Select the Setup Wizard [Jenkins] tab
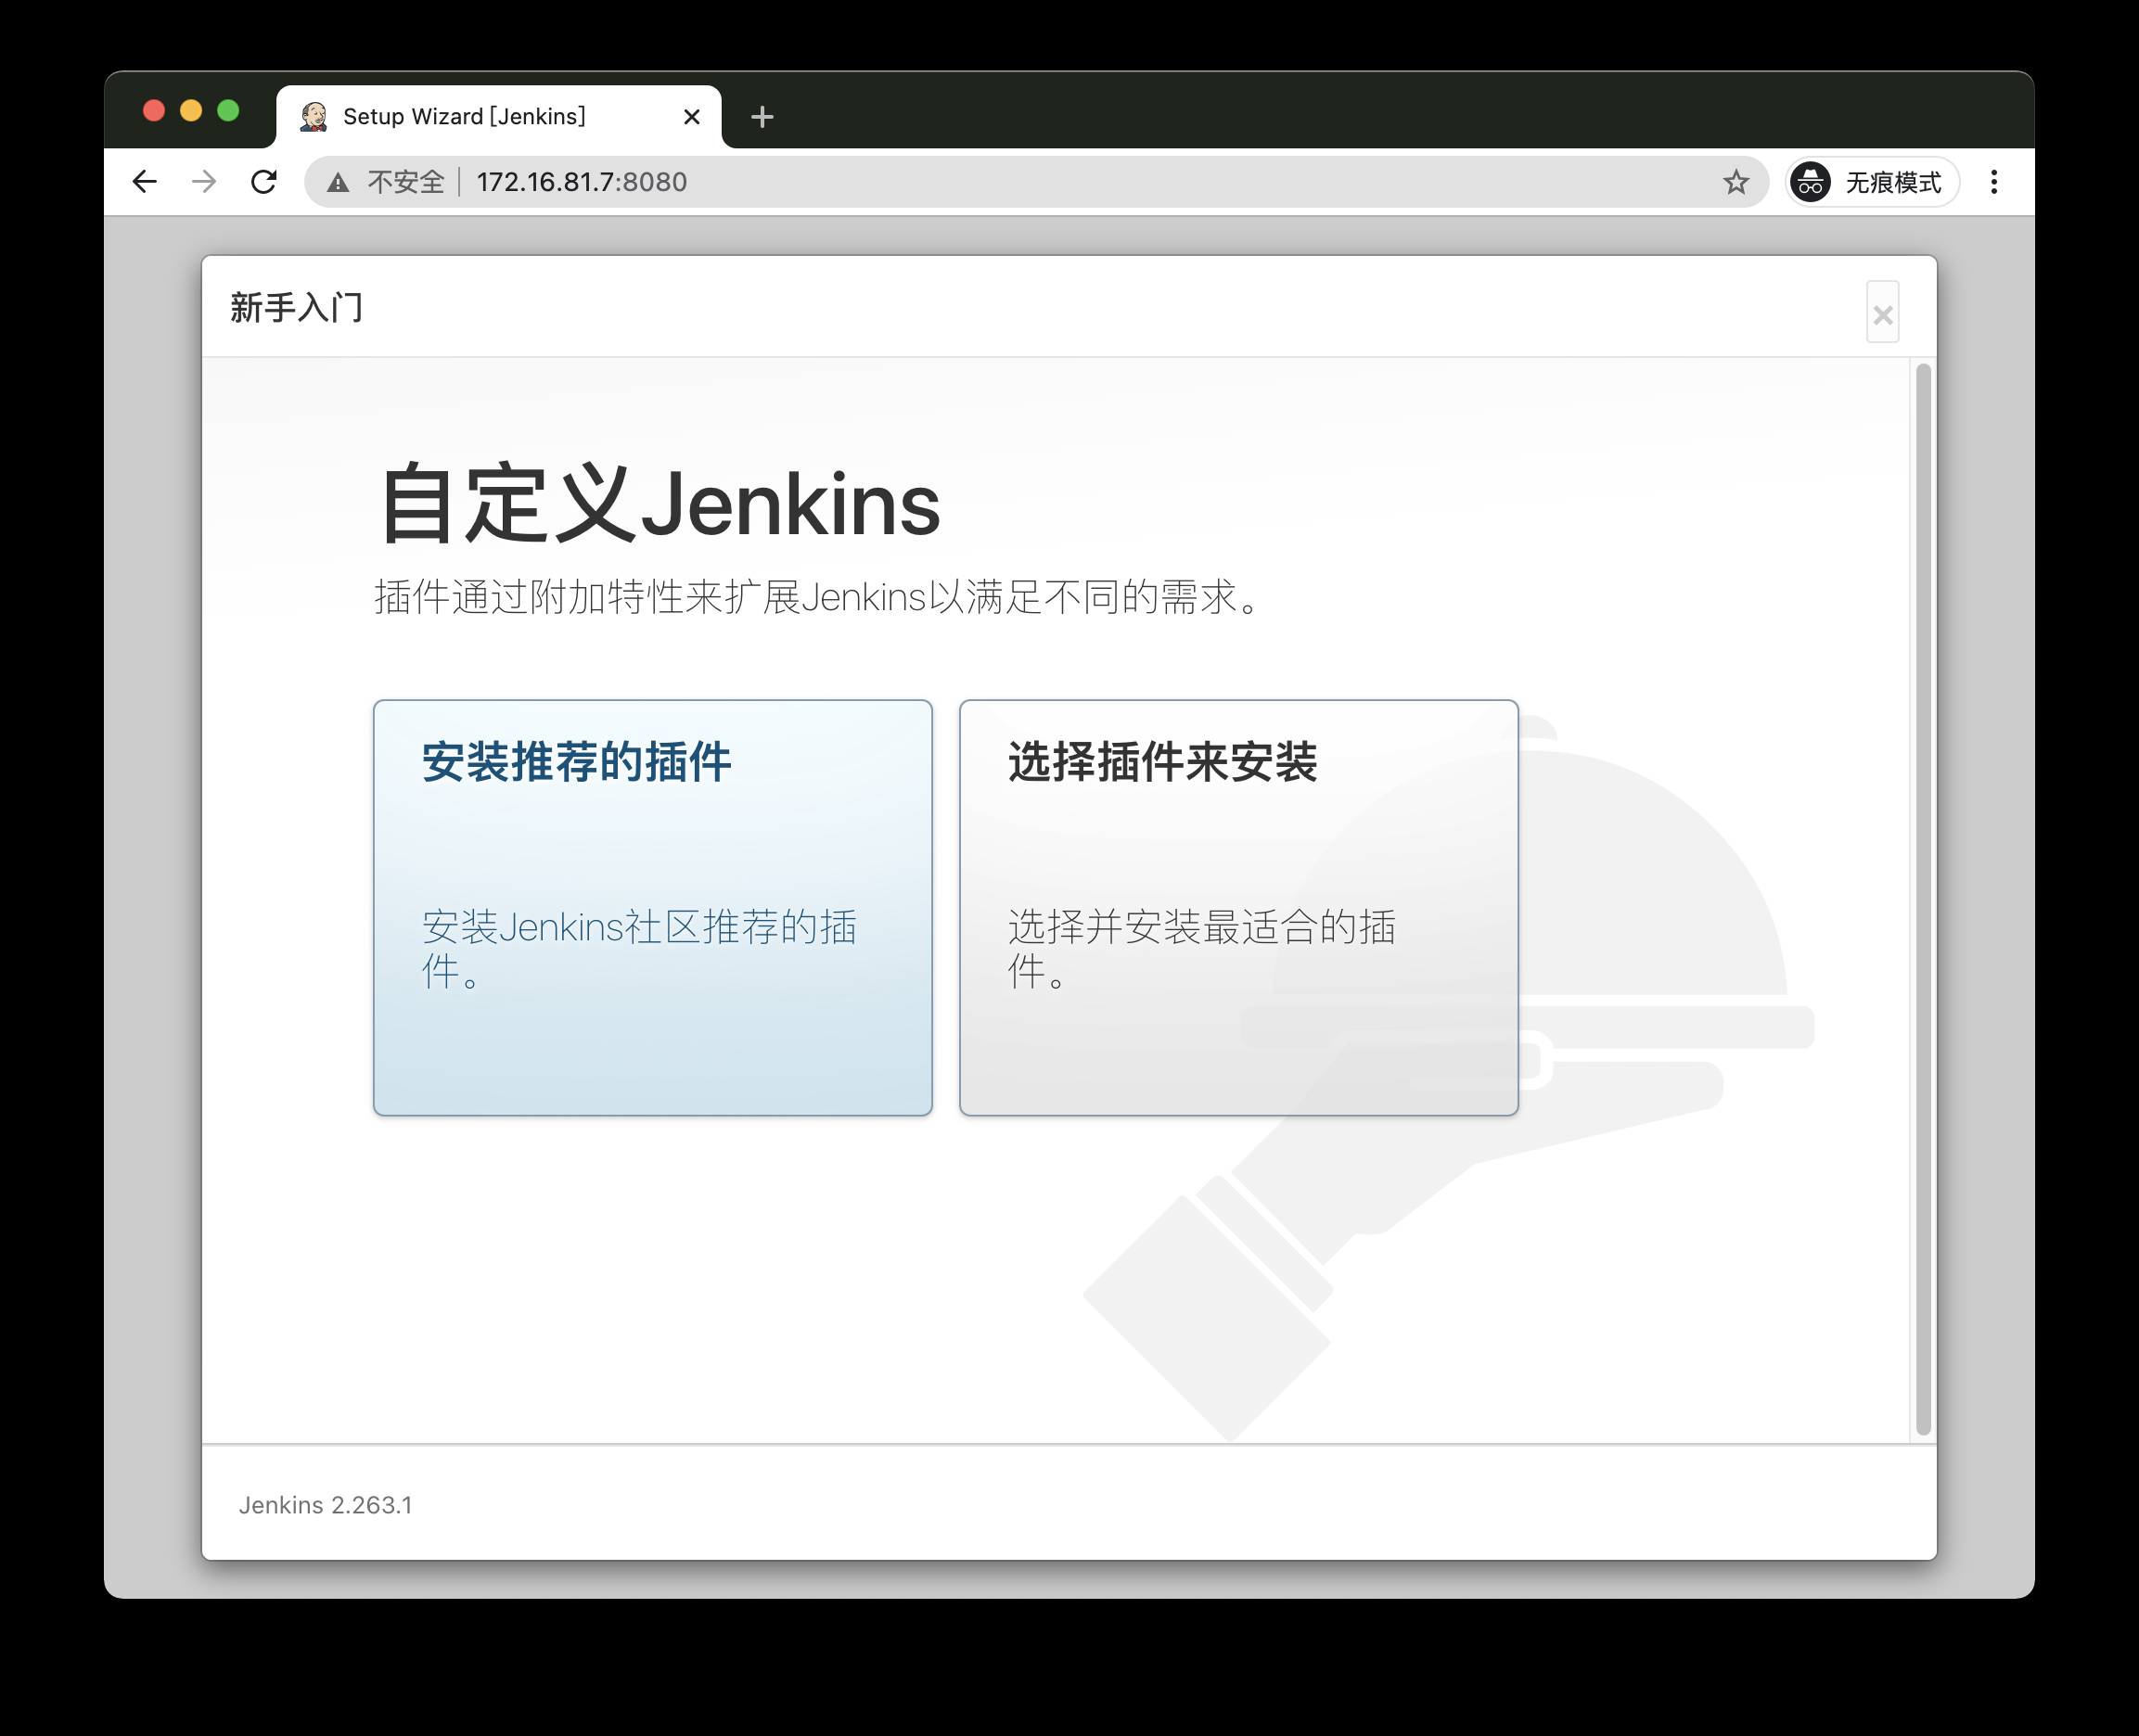The width and height of the screenshot is (2139, 1736). click(498, 117)
